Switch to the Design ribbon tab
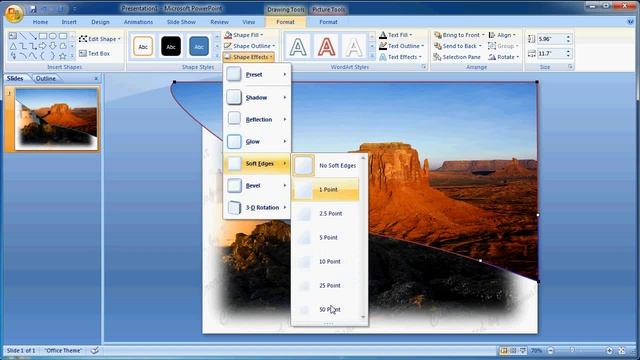The image size is (640, 360). coord(100,22)
